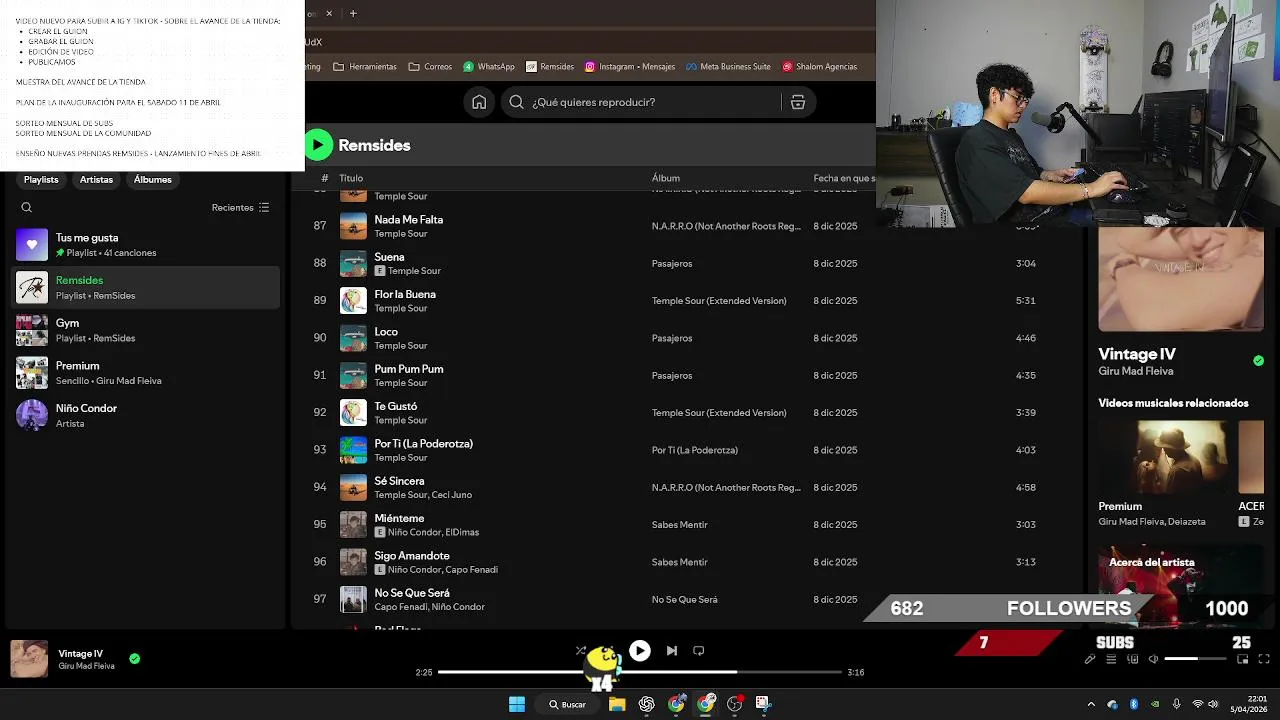Open the Meta Business Suite bookmark
Image resolution: width=1280 pixels, height=720 pixels.
click(x=727, y=67)
